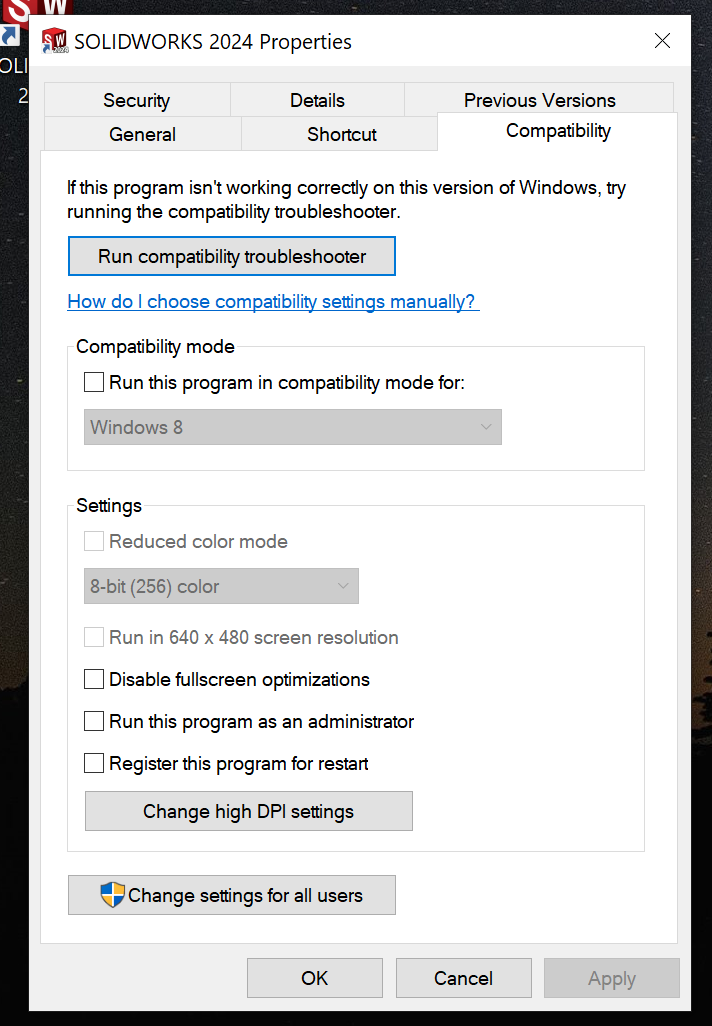
Task: Switch to the Shortcut tab
Action: pyautogui.click(x=342, y=134)
